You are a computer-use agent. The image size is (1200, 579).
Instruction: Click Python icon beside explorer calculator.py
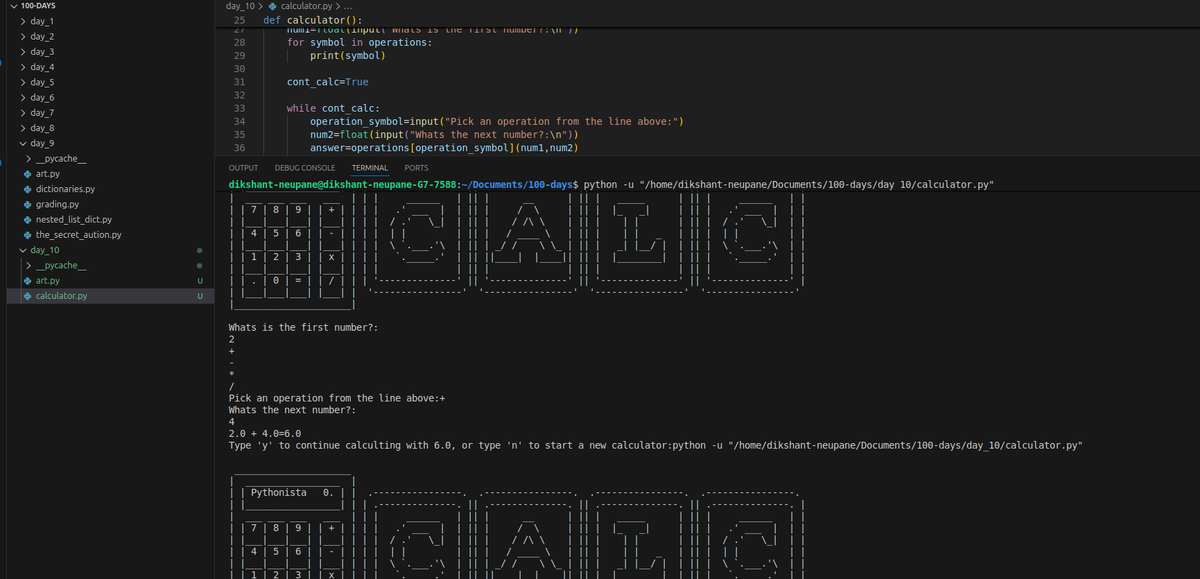(x=28, y=296)
